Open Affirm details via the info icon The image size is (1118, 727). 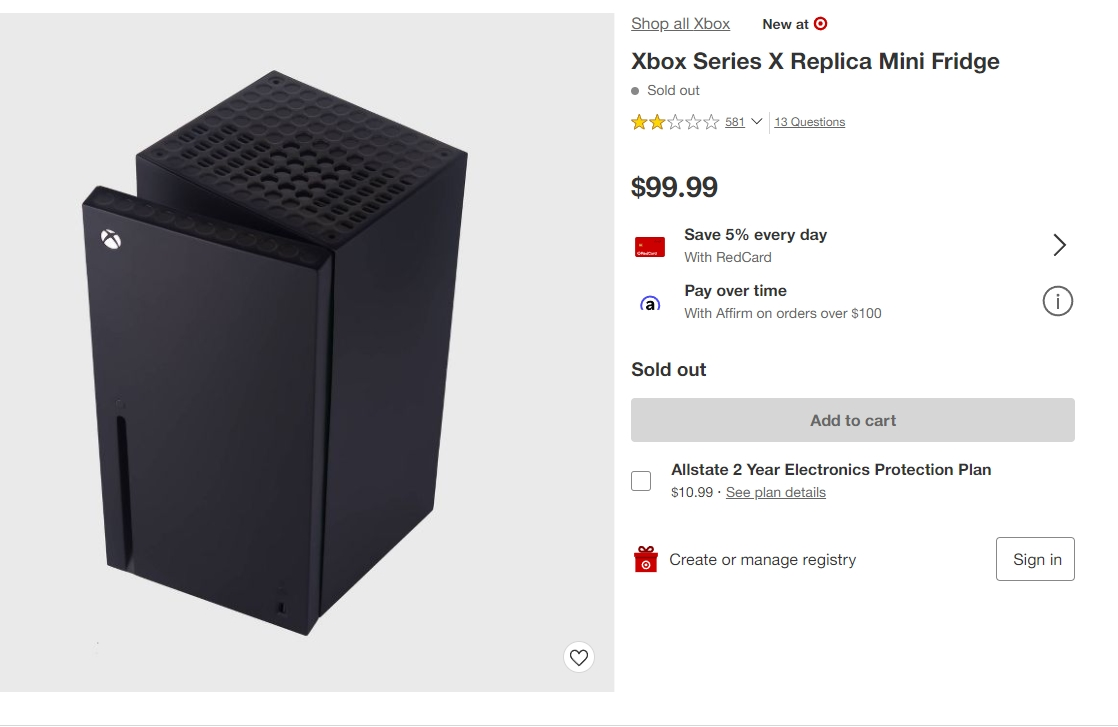pos(1057,301)
